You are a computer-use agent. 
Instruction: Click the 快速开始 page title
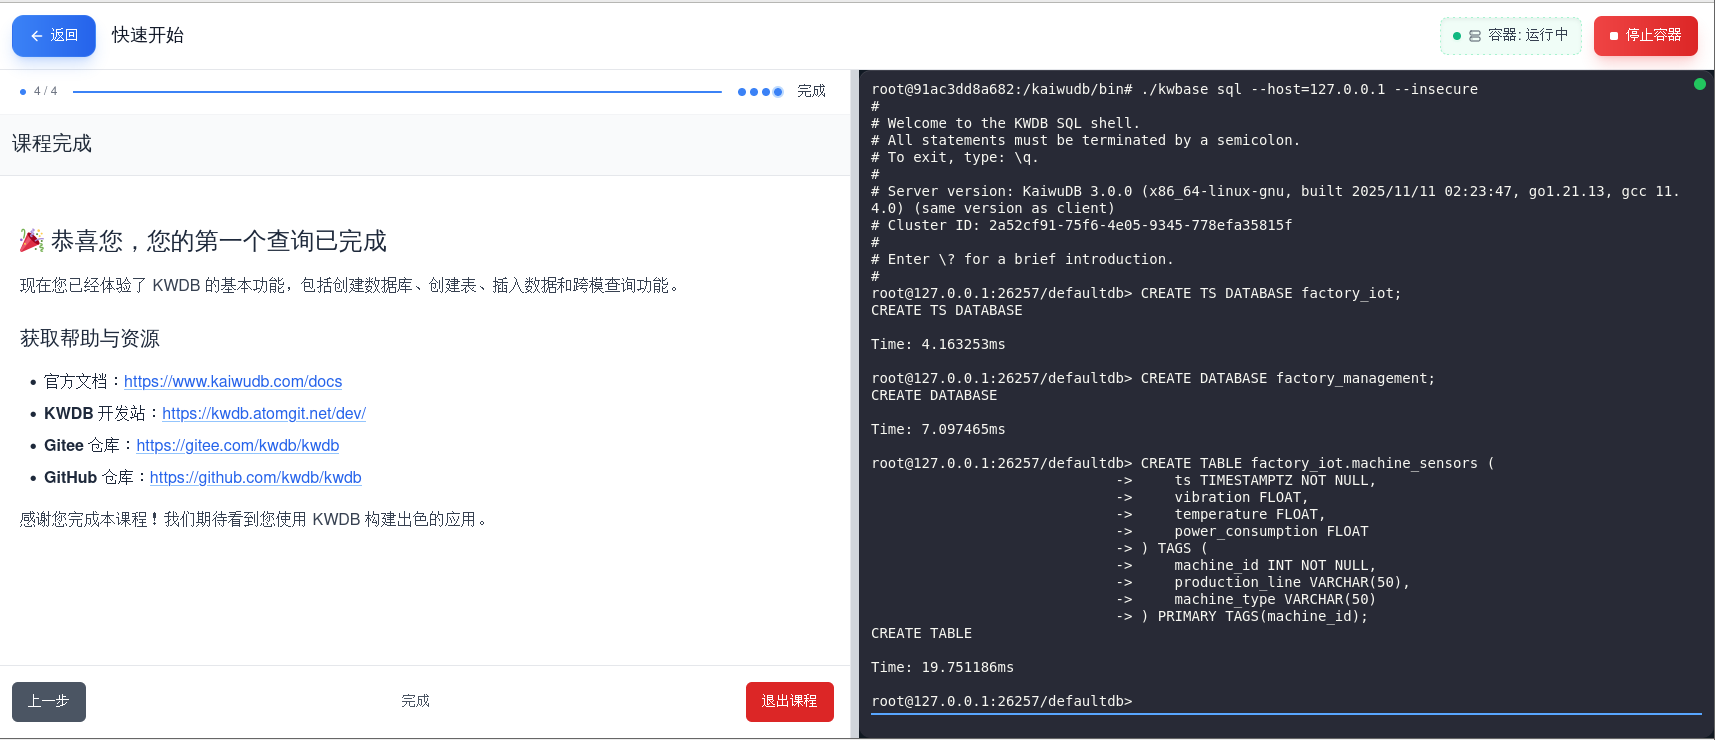pos(148,35)
